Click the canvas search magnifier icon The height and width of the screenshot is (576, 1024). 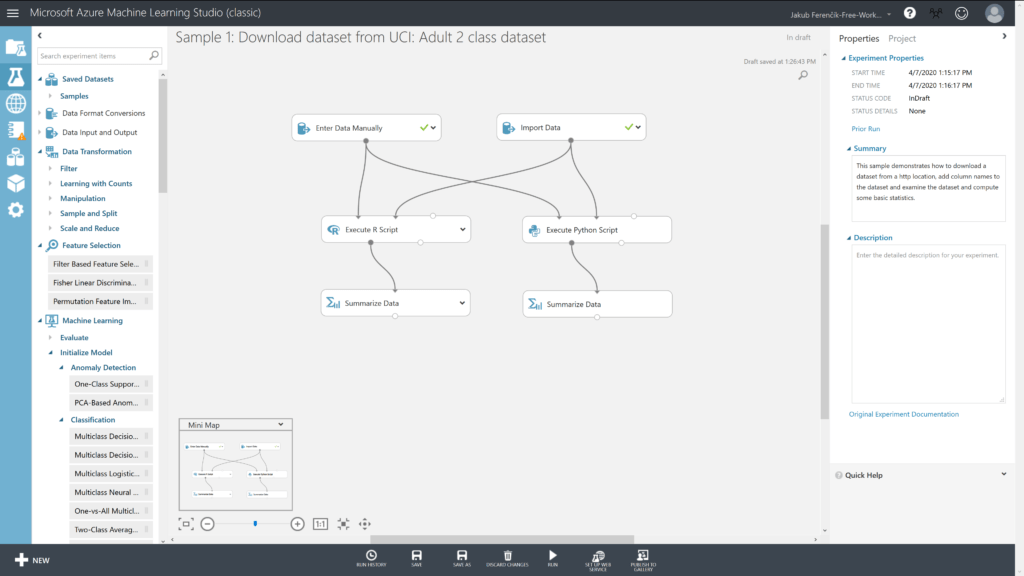click(x=803, y=75)
